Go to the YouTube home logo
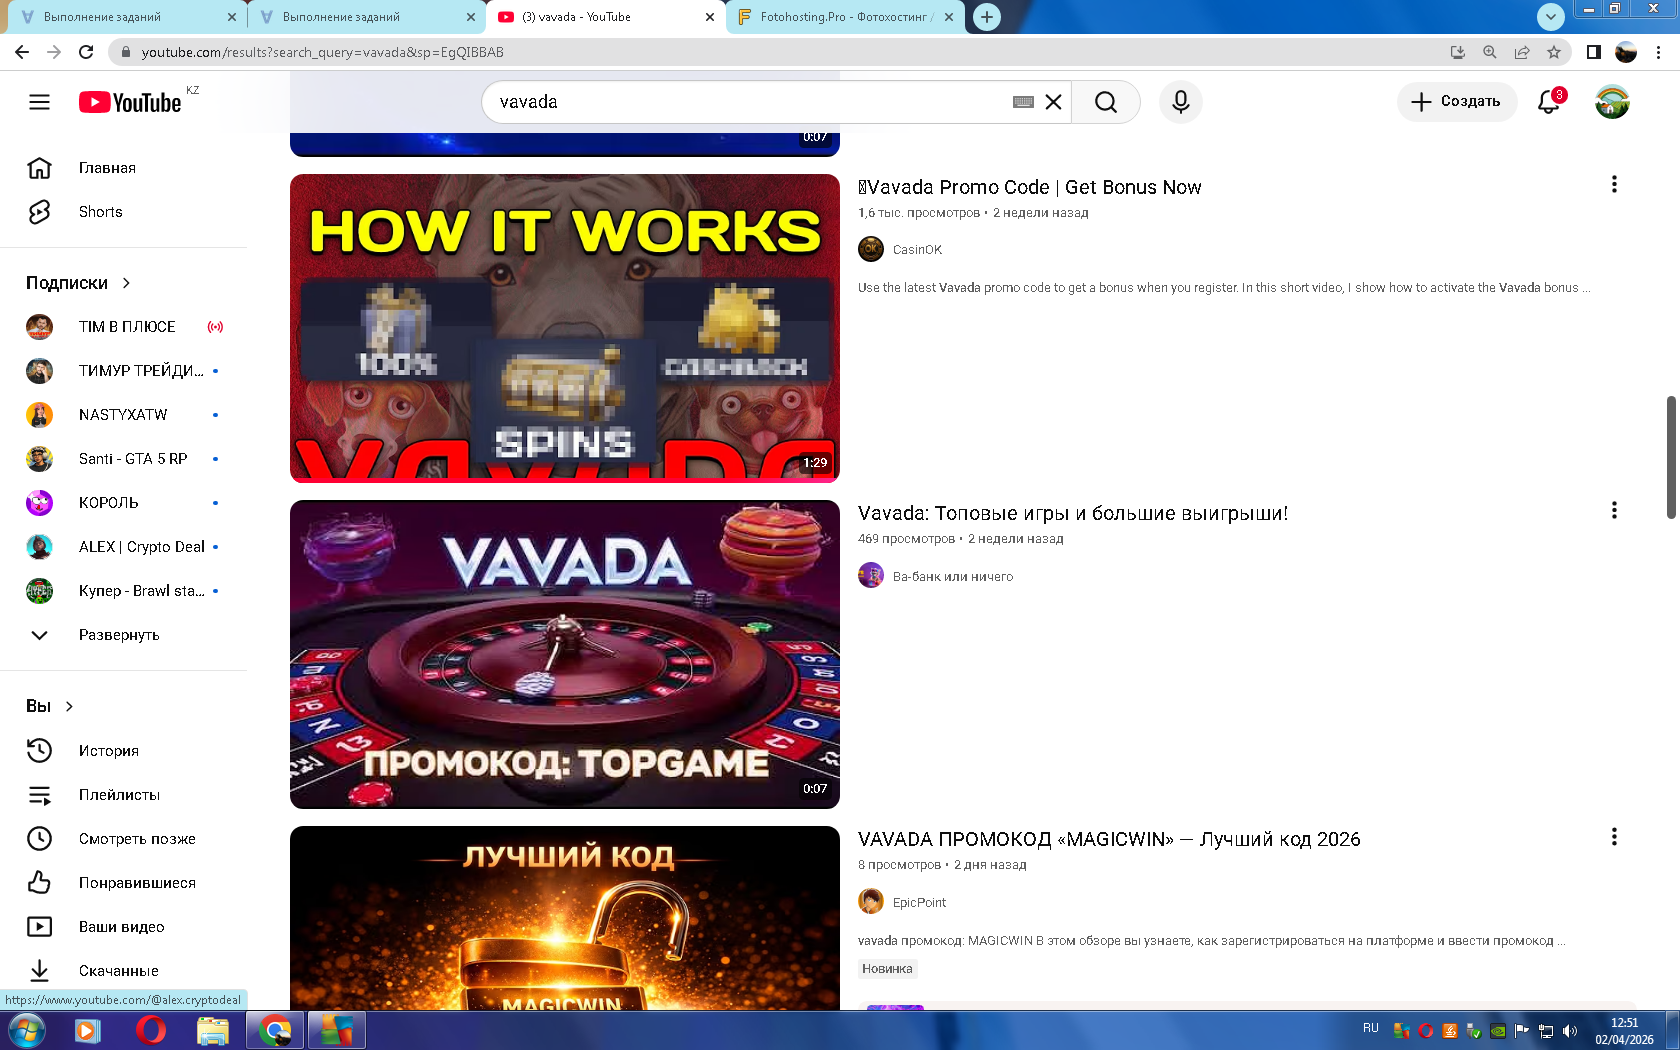1680x1050 pixels. 130,102
